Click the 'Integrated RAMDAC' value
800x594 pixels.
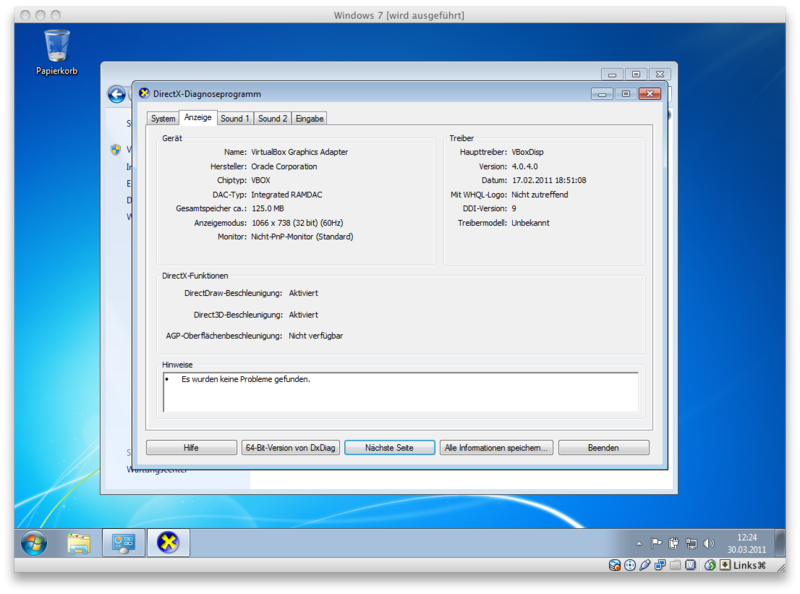point(286,194)
